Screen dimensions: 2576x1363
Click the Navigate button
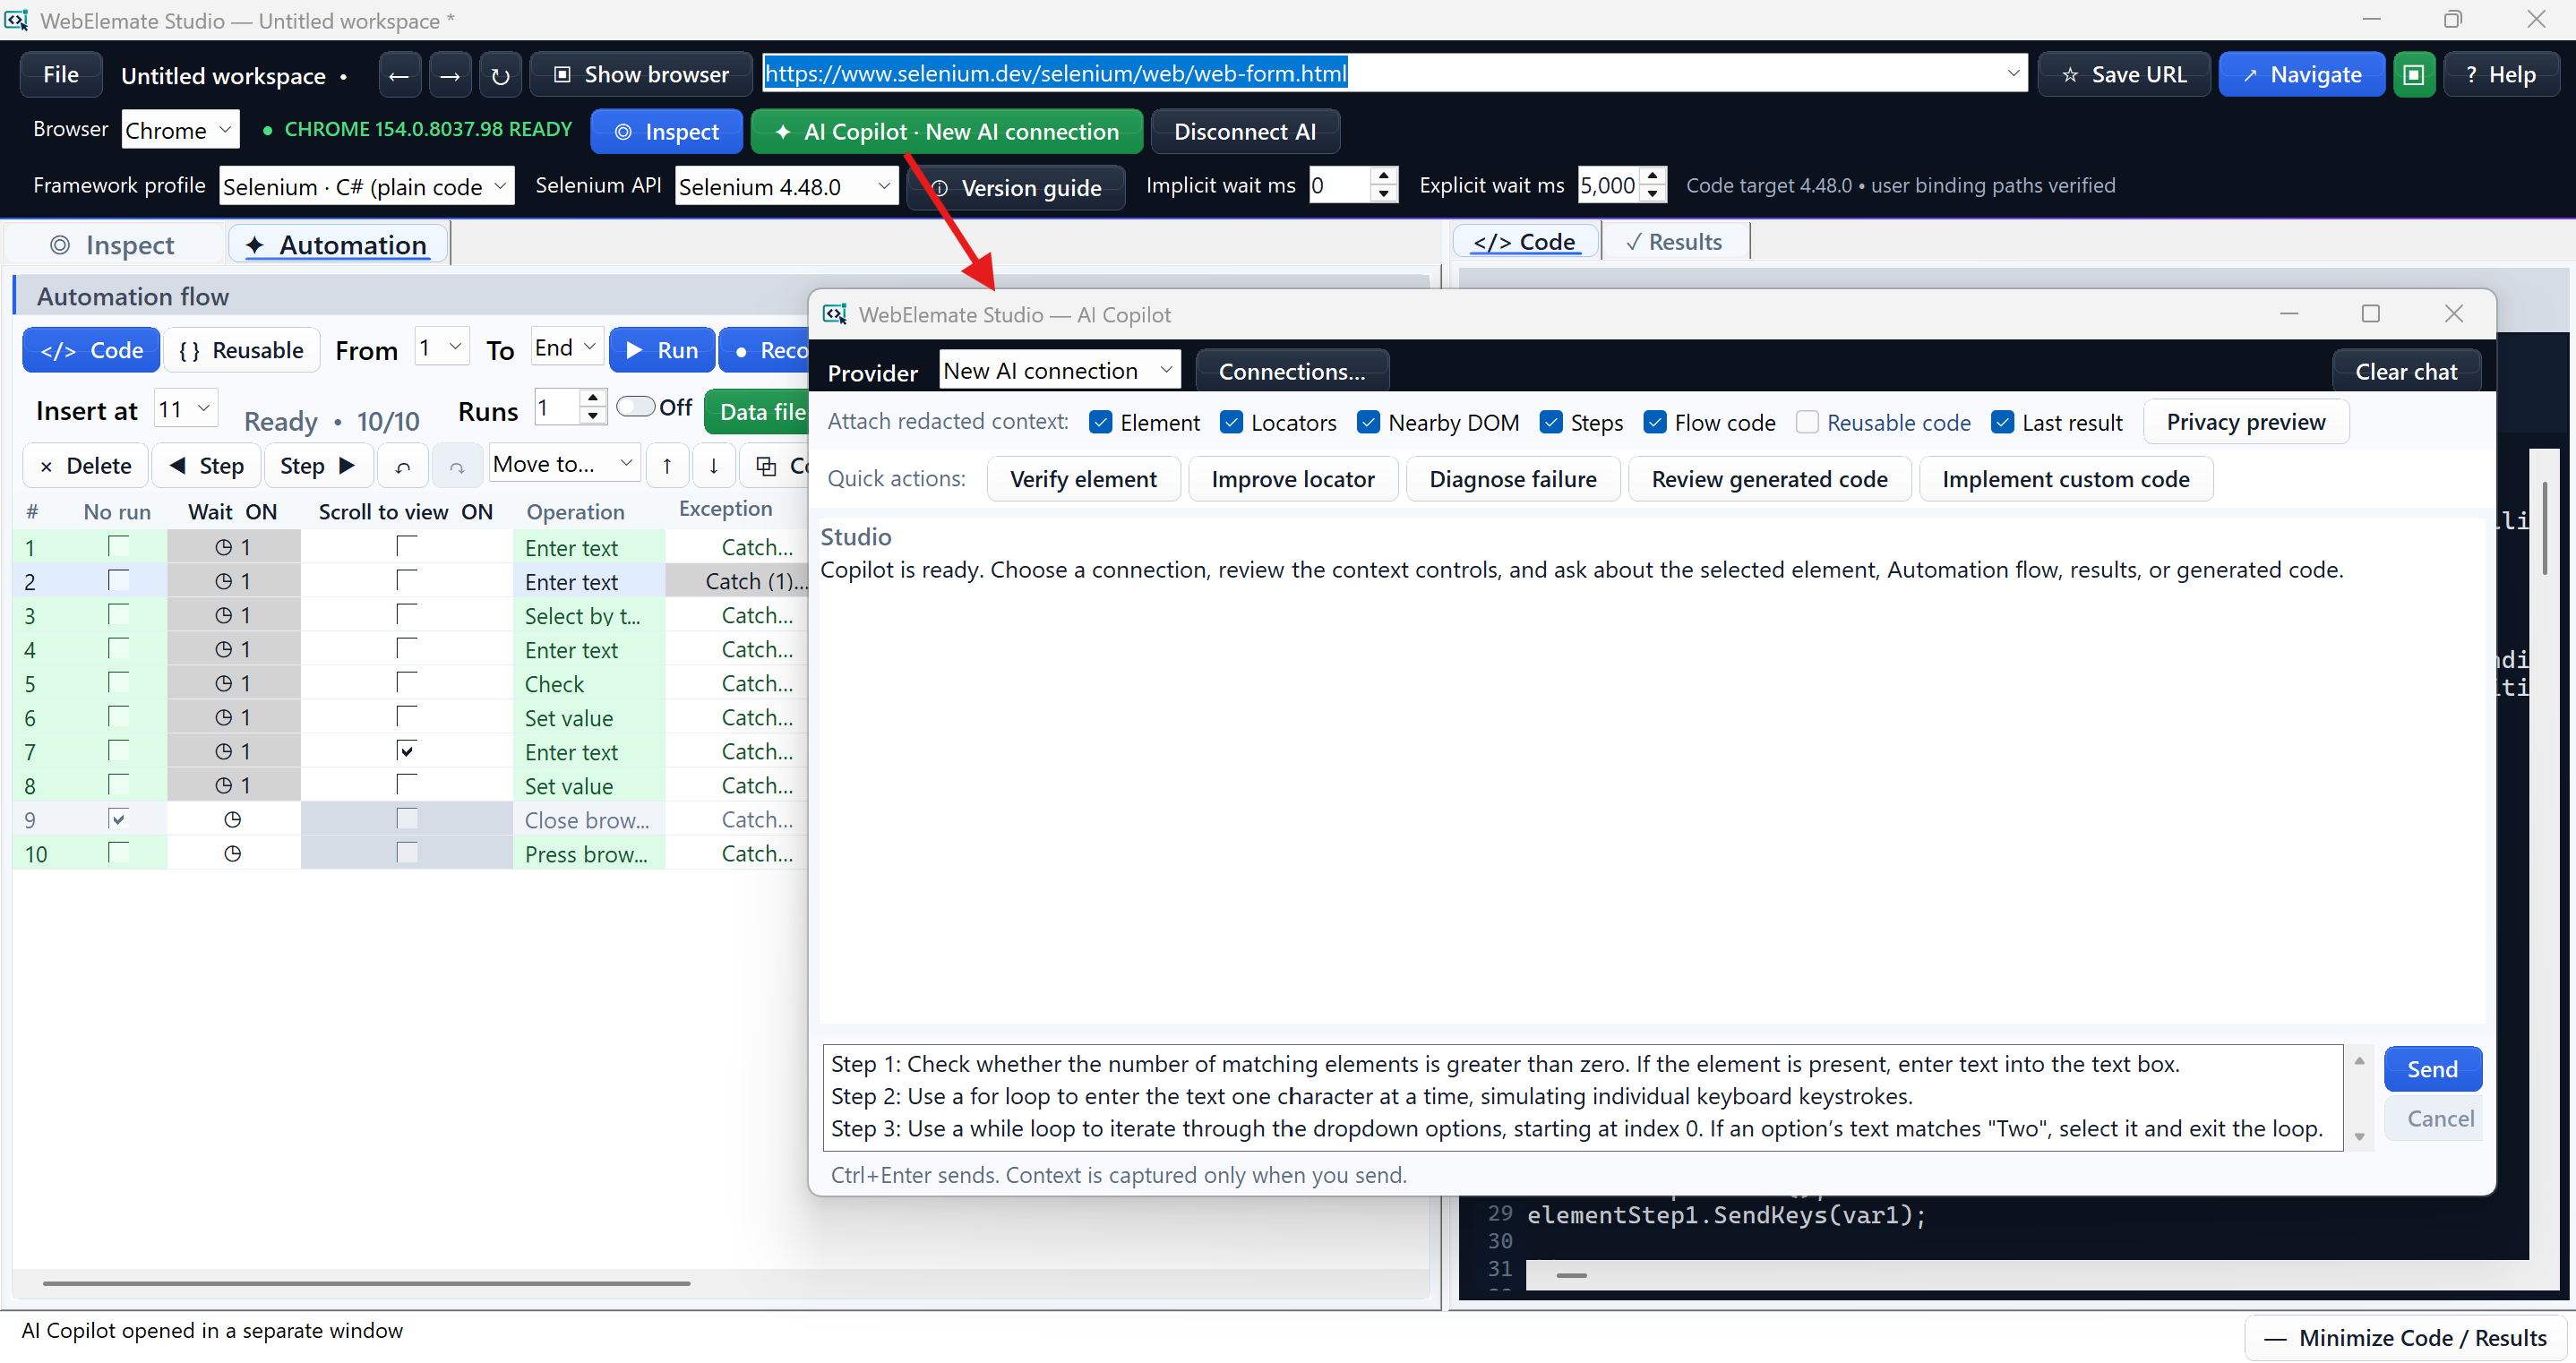pos(2301,75)
